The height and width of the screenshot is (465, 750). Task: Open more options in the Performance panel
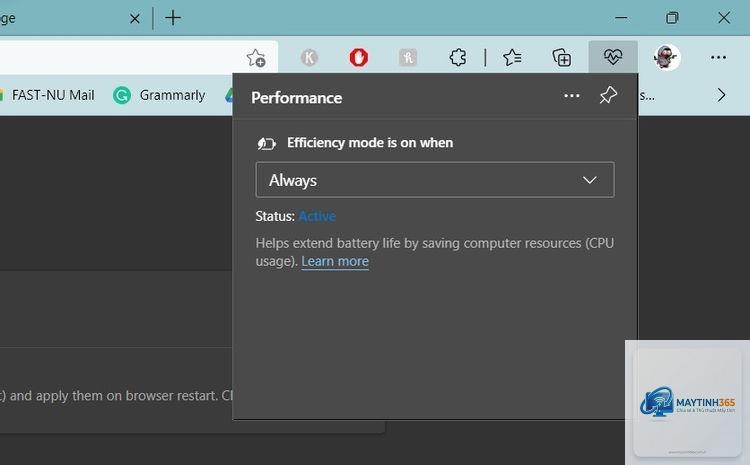coord(572,96)
